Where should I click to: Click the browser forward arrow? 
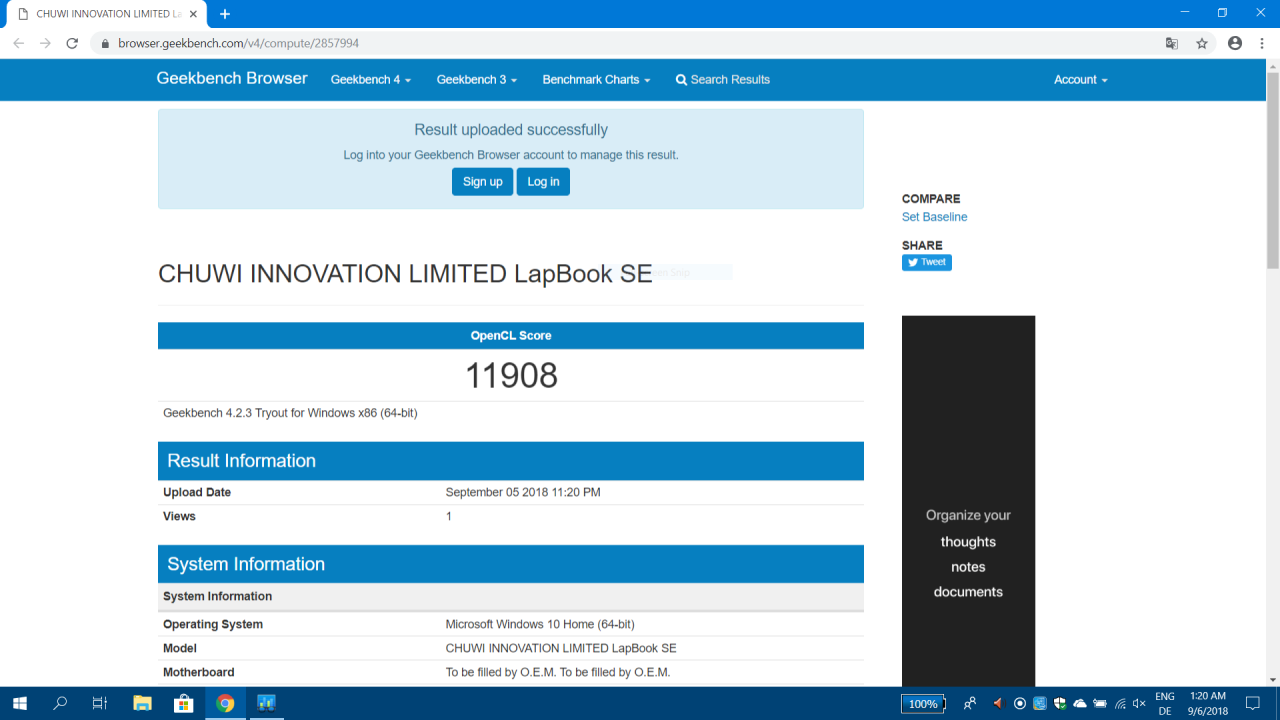pyautogui.click(x=45, y=43)
